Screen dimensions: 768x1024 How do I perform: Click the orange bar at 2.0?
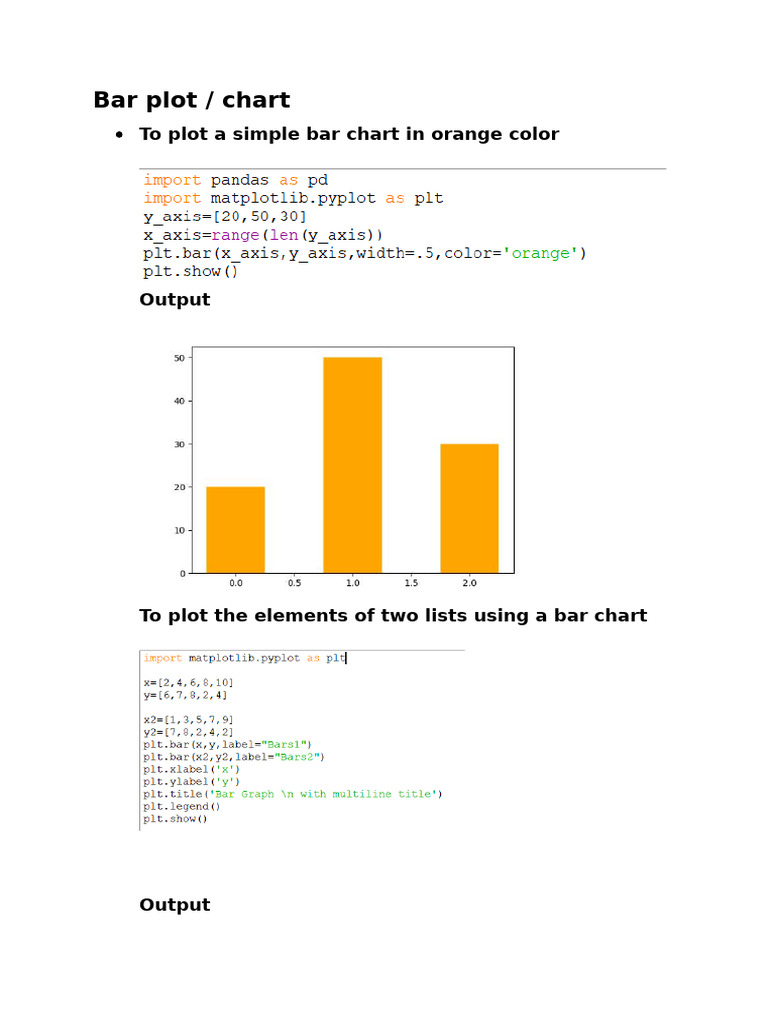469,508
